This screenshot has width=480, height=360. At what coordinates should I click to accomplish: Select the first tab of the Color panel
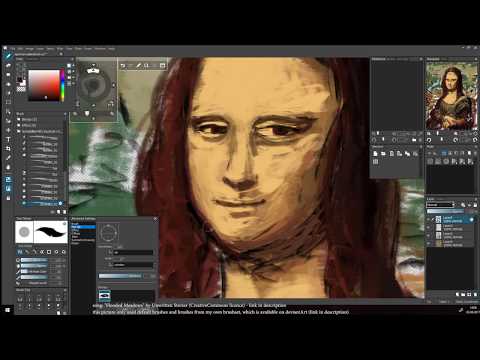coord(20,59)
